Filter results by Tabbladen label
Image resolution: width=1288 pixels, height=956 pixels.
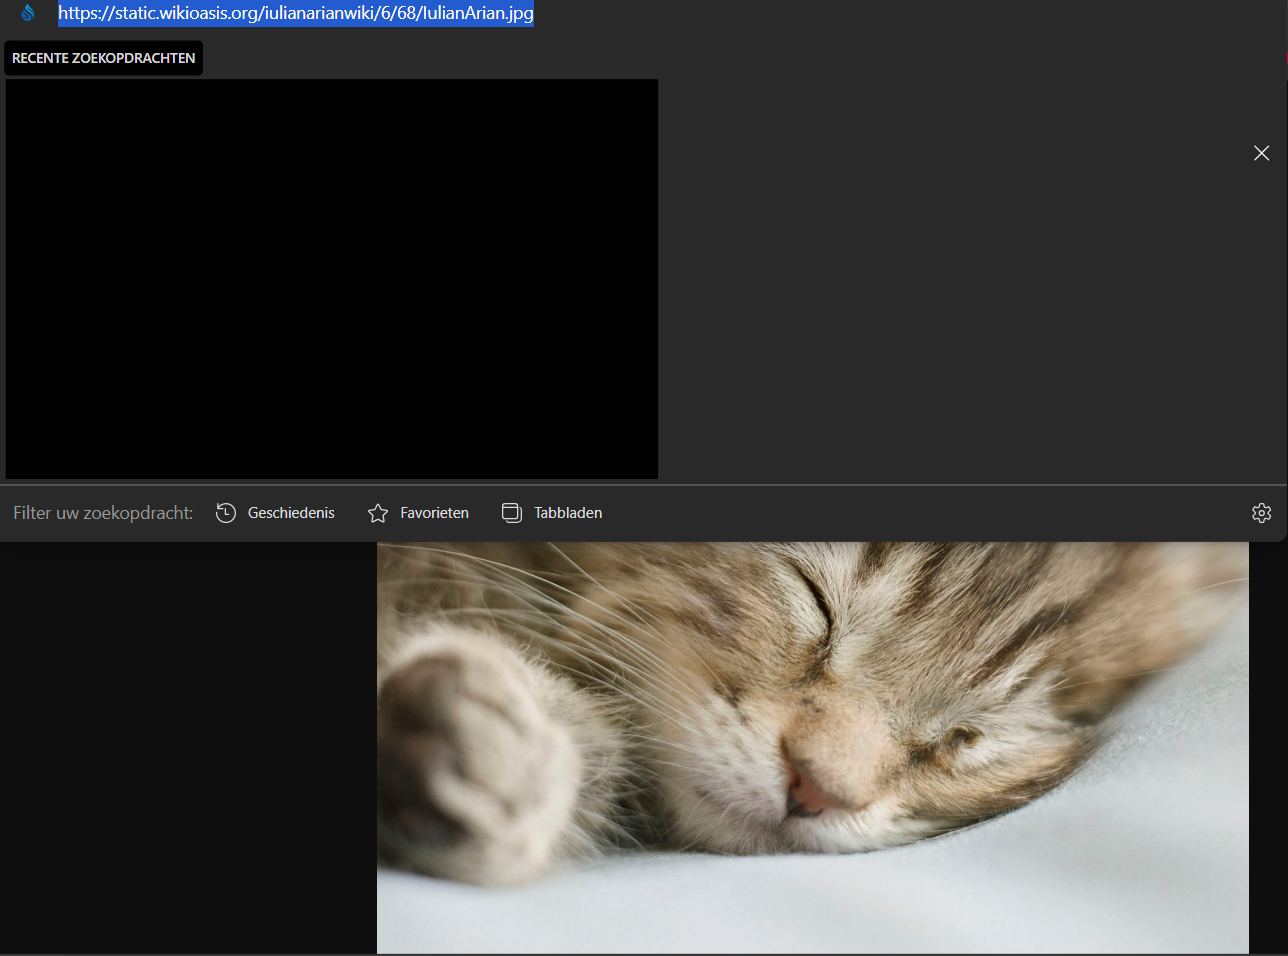pos(567,513)
